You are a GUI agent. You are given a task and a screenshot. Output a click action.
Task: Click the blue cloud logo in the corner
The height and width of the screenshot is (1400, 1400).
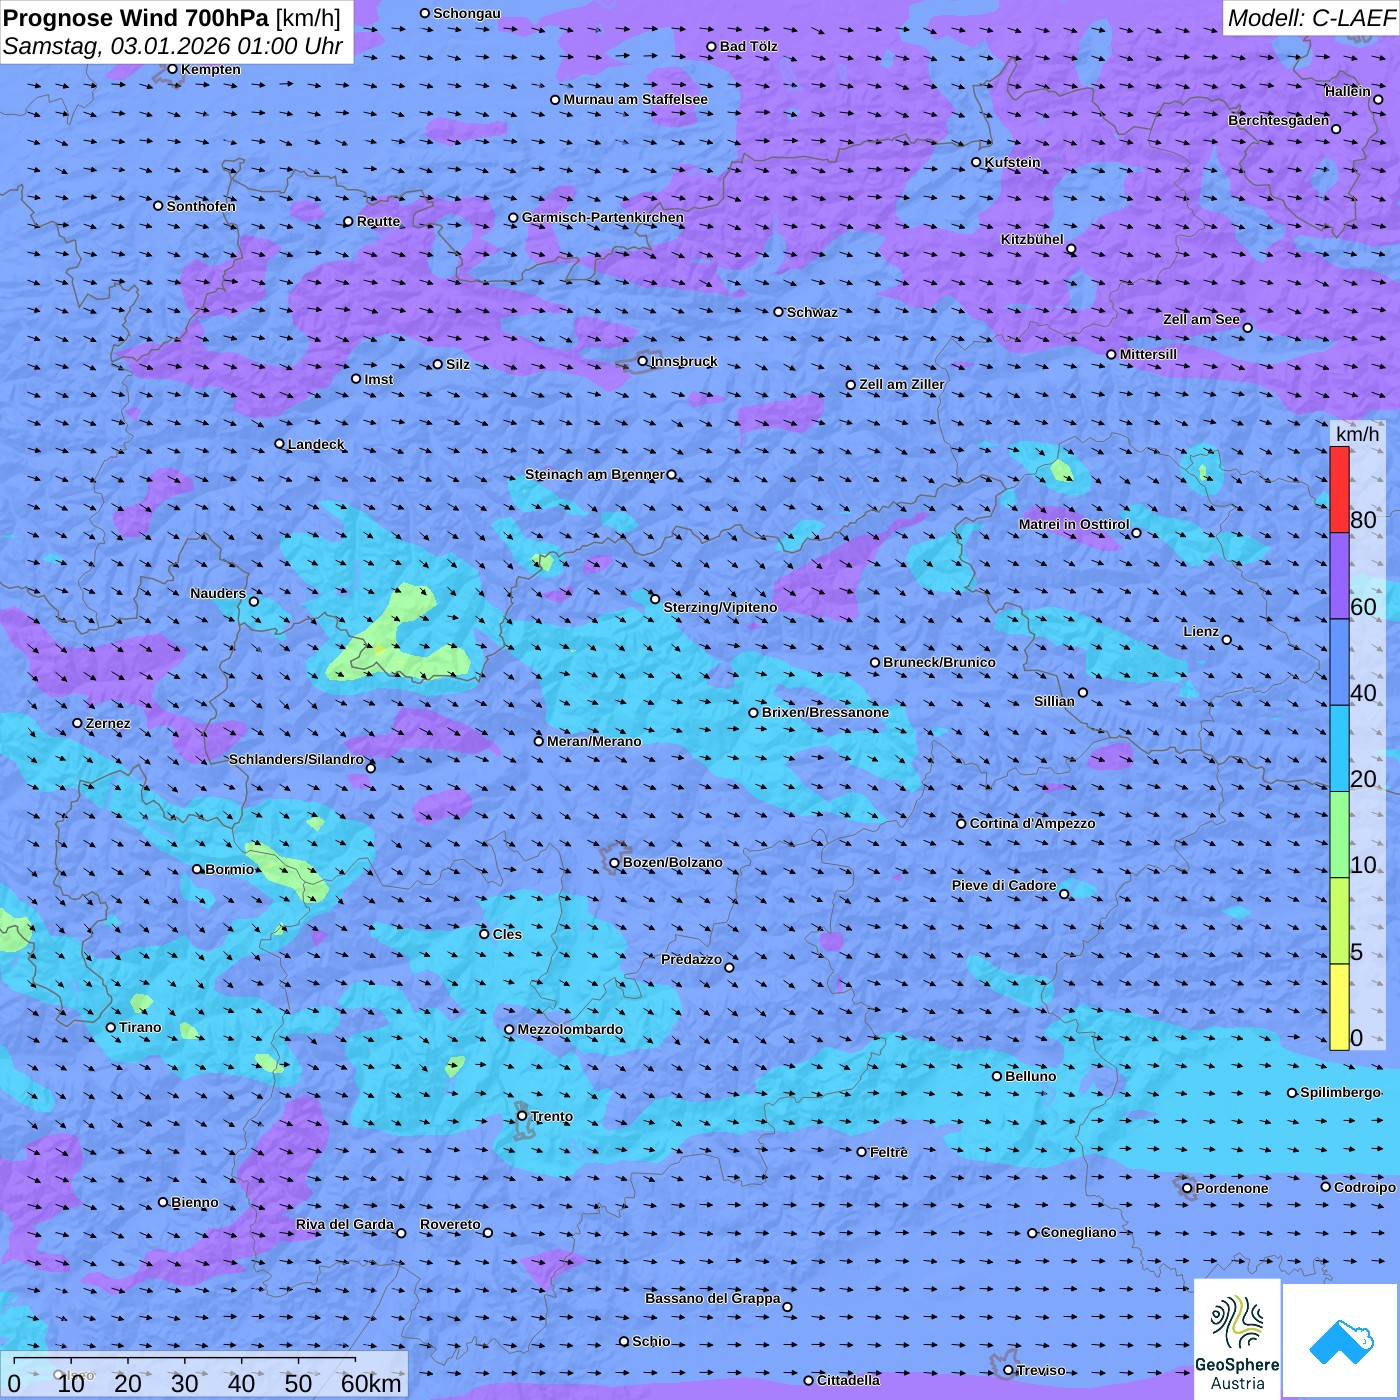[1341, 1341]
